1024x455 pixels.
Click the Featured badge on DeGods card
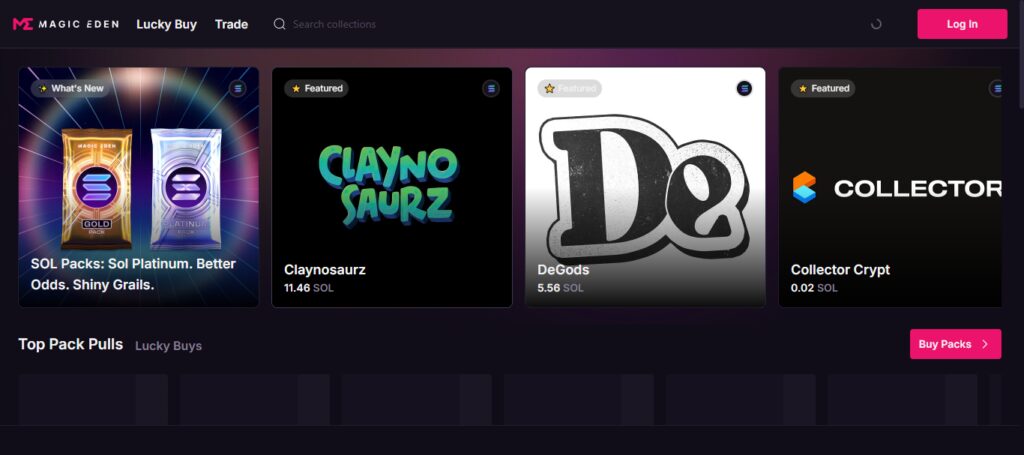[x=569, y=88]
